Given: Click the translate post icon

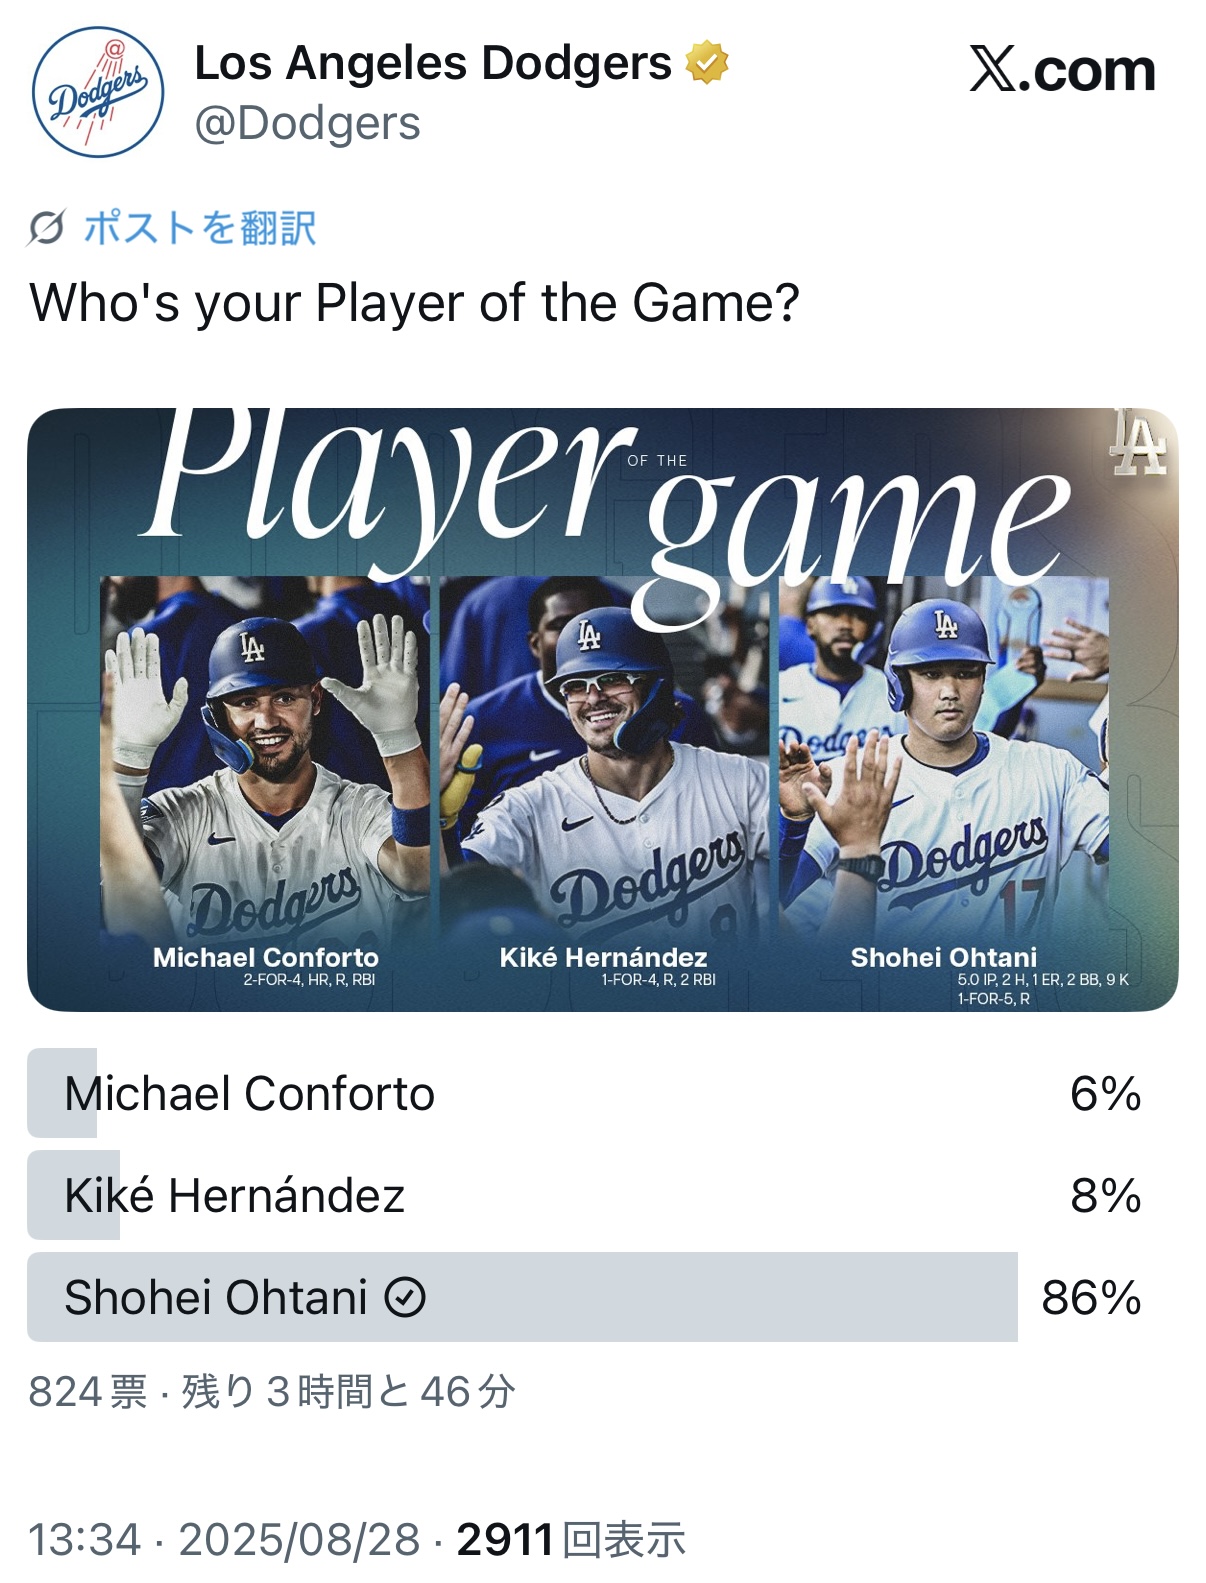Looking at the screenshot, I should coord(46,229).
